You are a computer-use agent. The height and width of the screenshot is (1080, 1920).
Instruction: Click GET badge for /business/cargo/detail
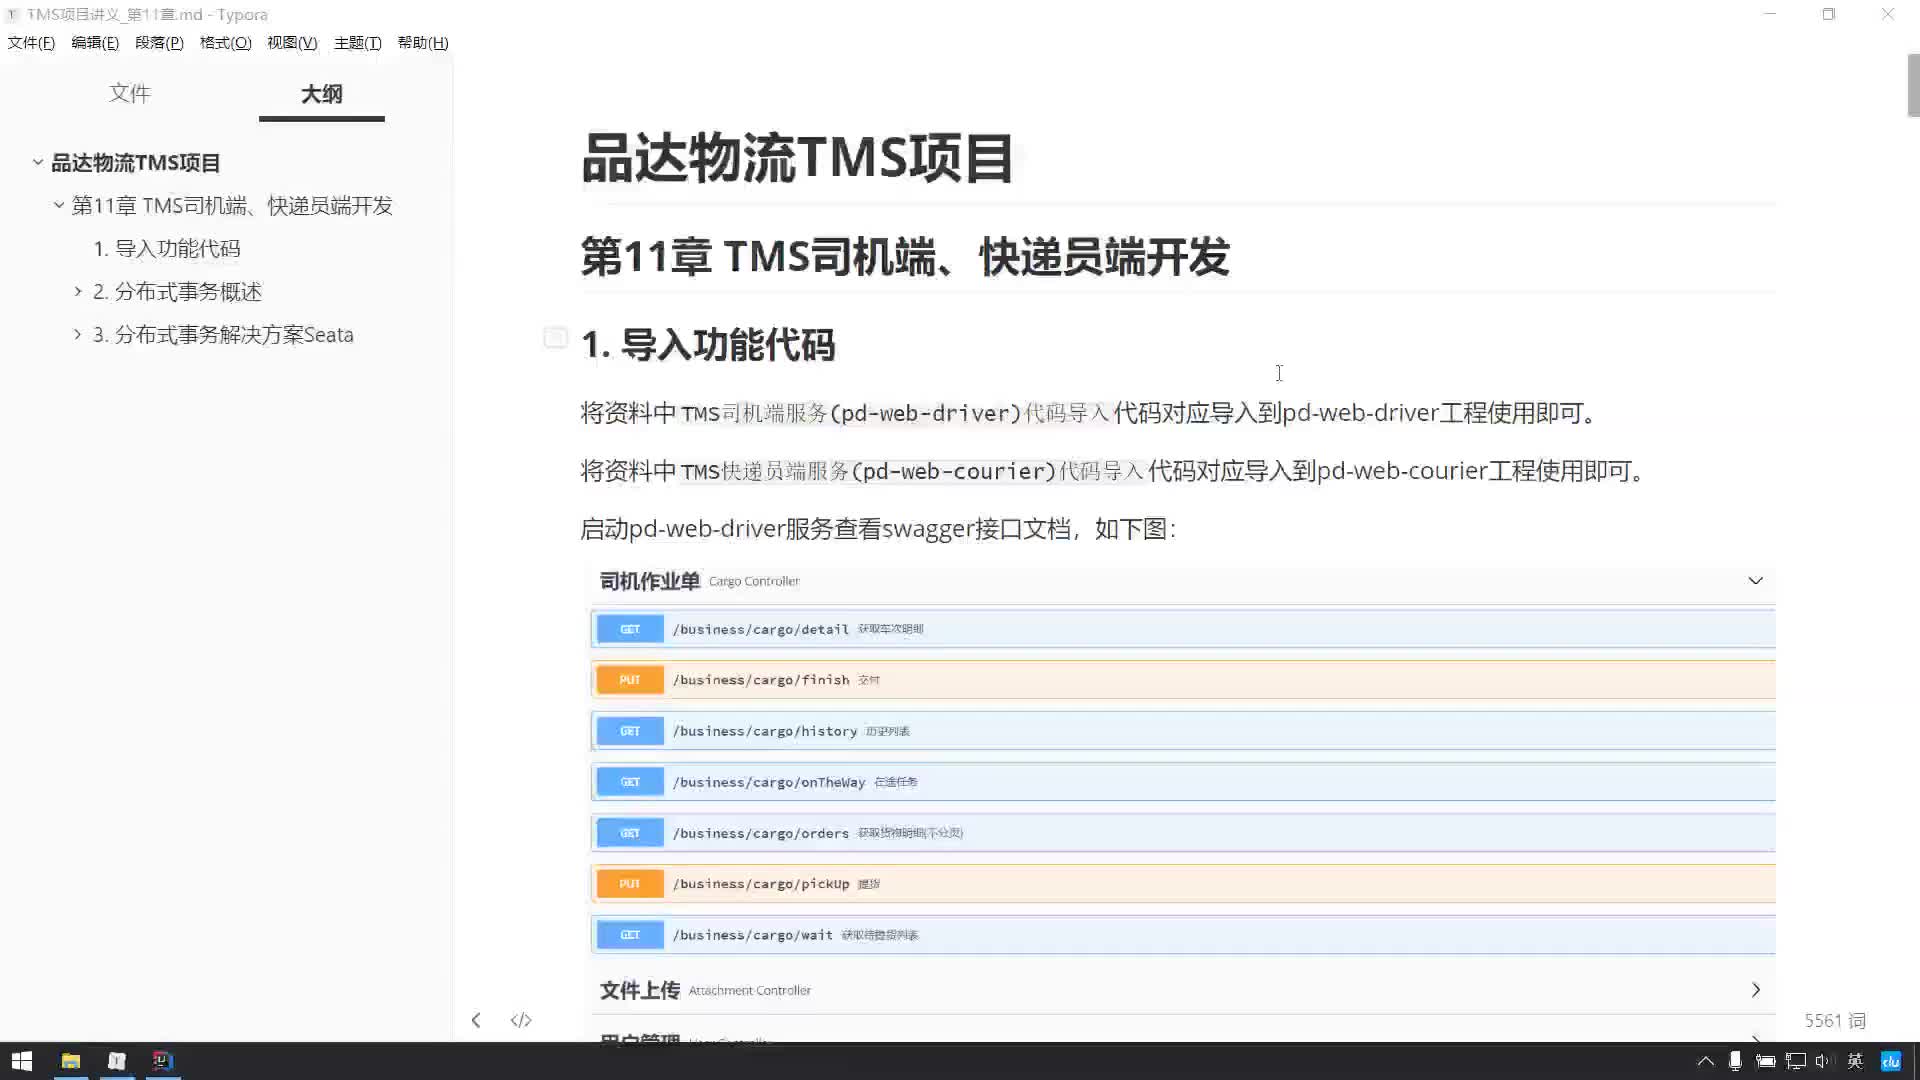pos(630,629)
